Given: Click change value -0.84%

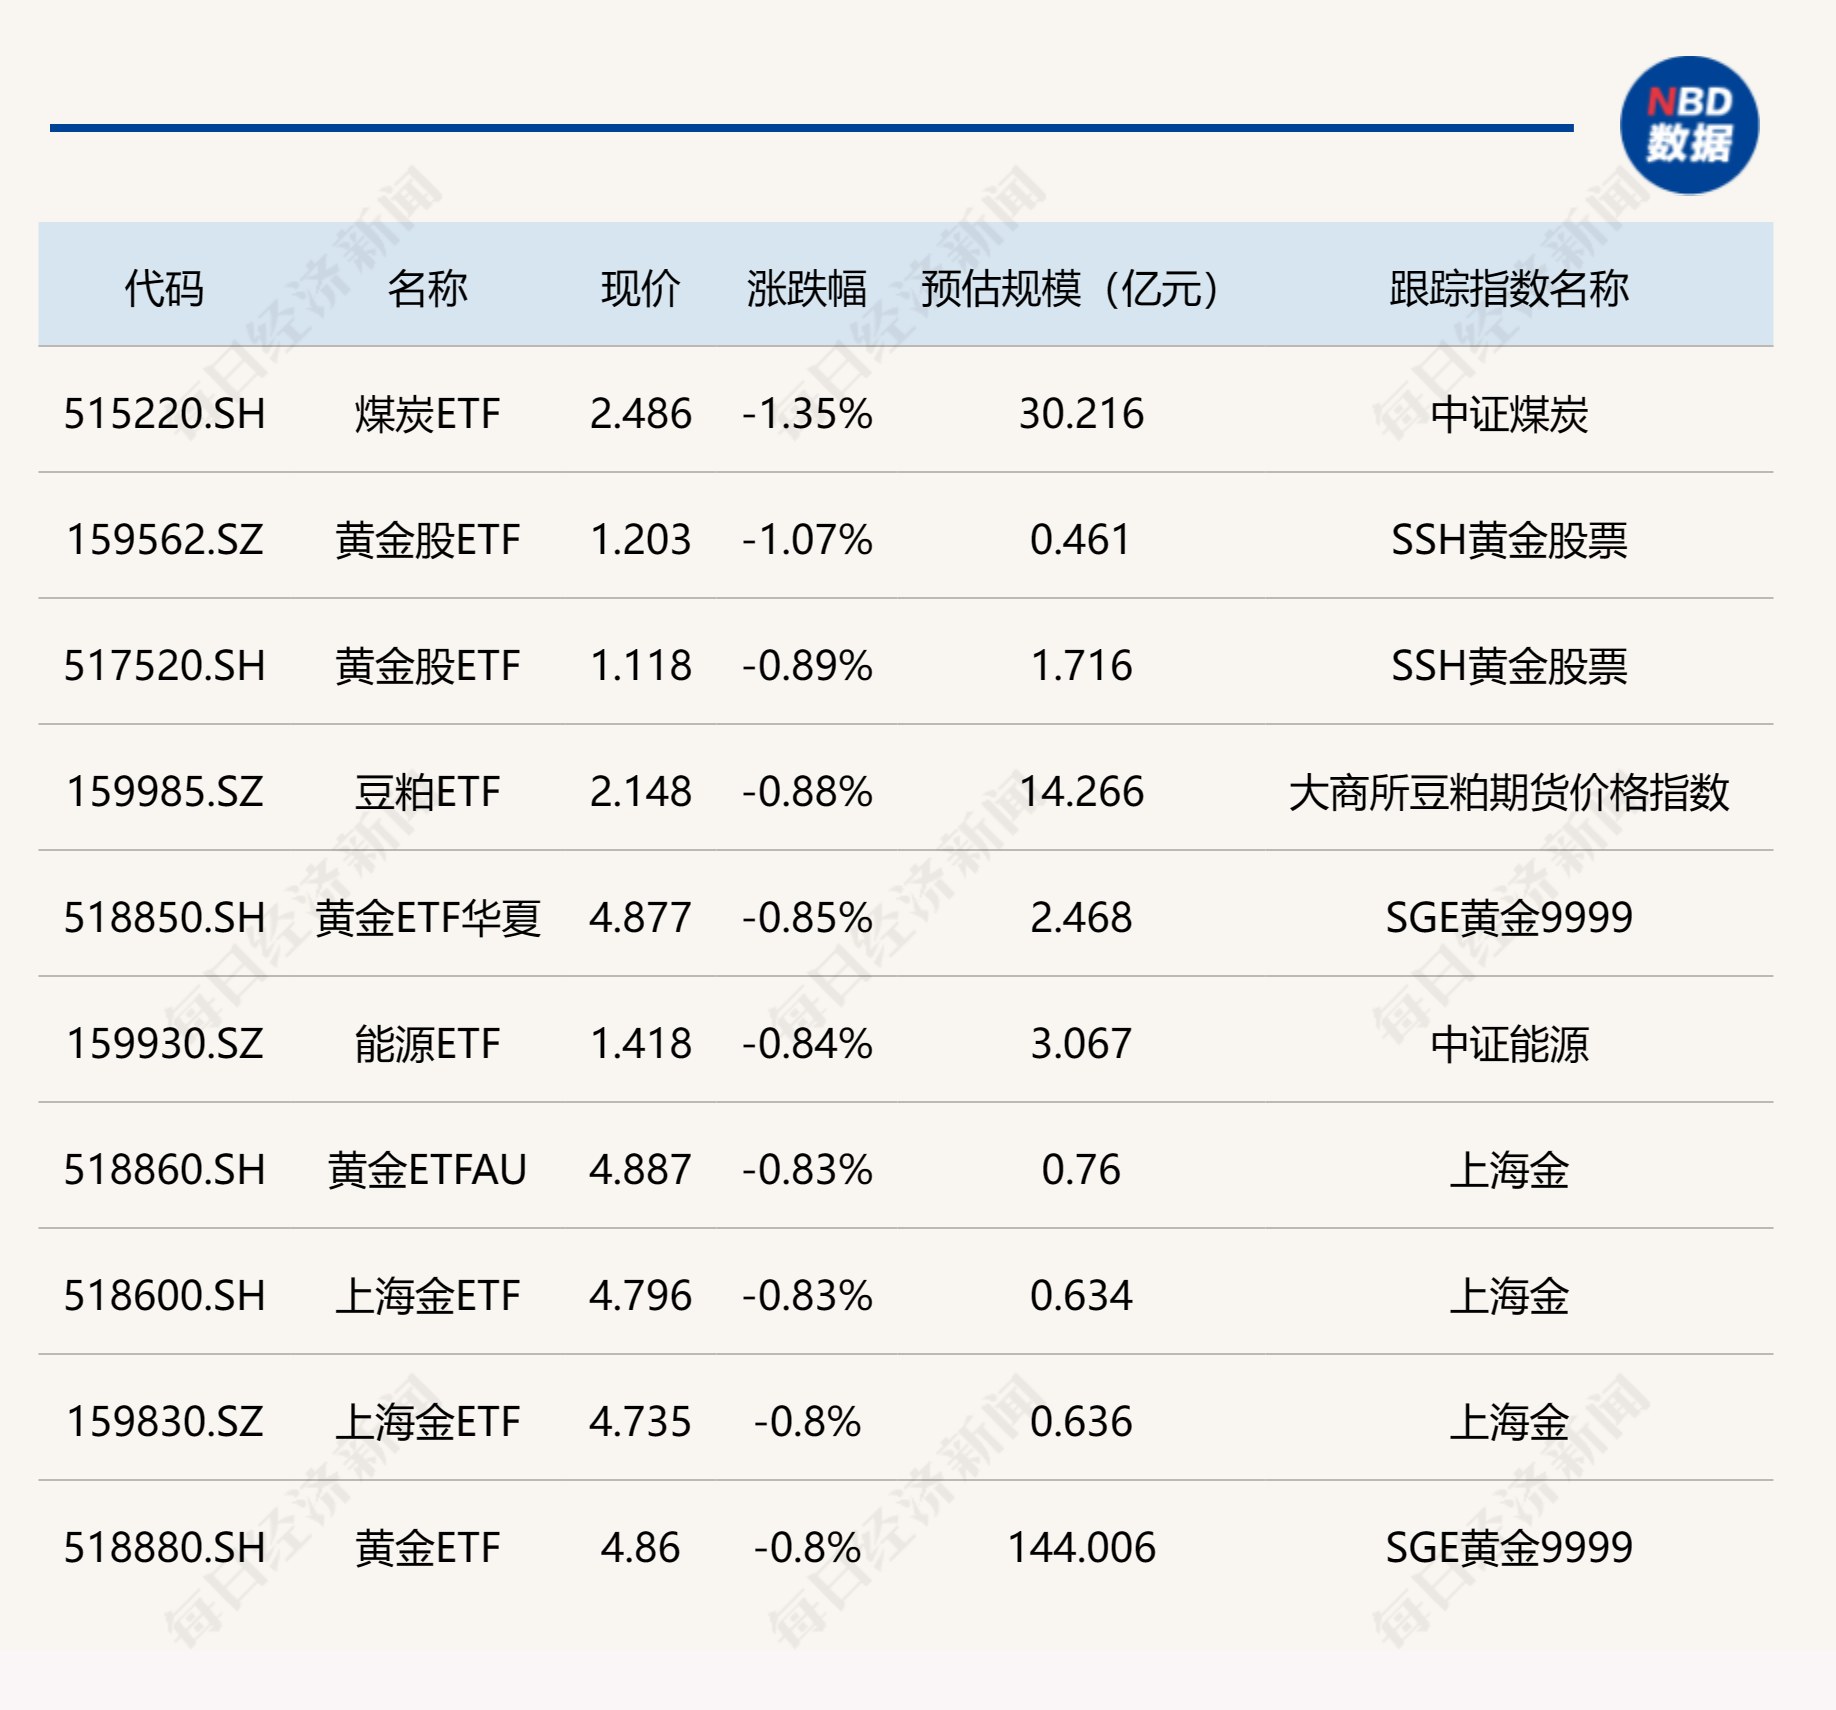Looking at the screenshot, I should coord(807,1044).
